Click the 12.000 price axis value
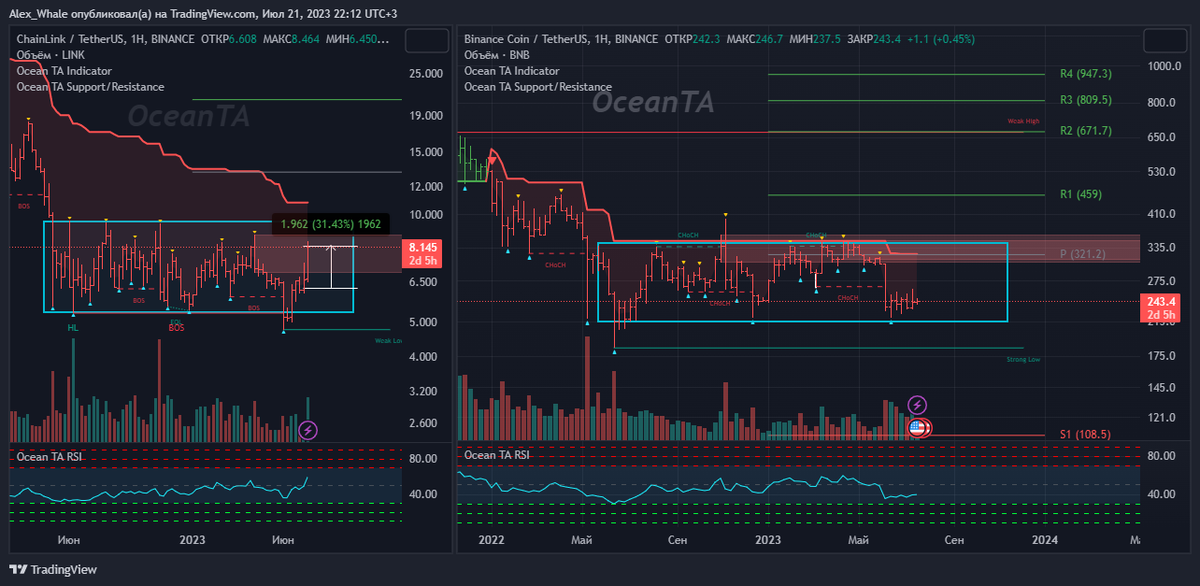This screenshot has height=586, width=1200. tap(426, 187)
